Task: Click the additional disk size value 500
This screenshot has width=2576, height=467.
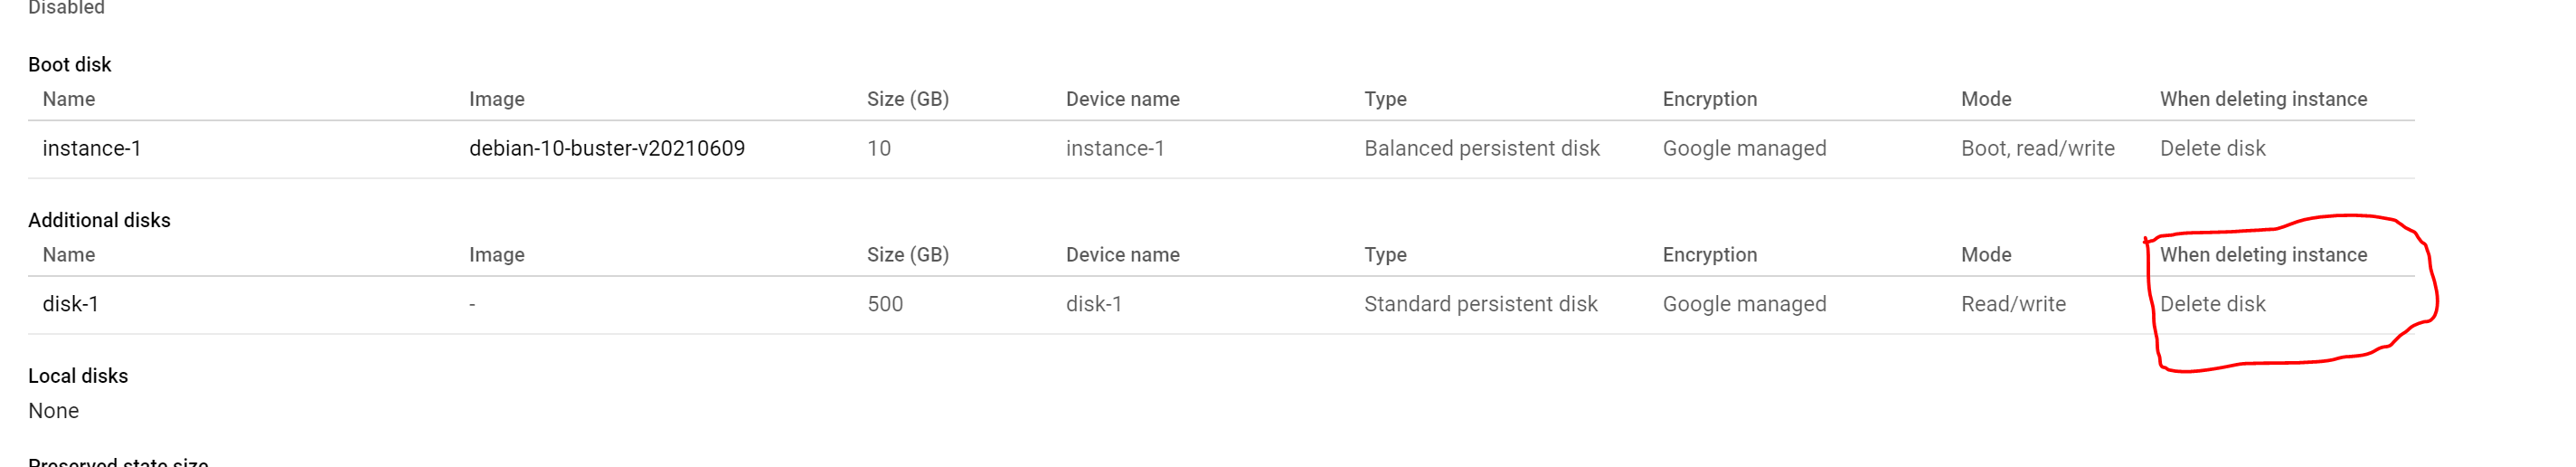Action: click(884, 304)
